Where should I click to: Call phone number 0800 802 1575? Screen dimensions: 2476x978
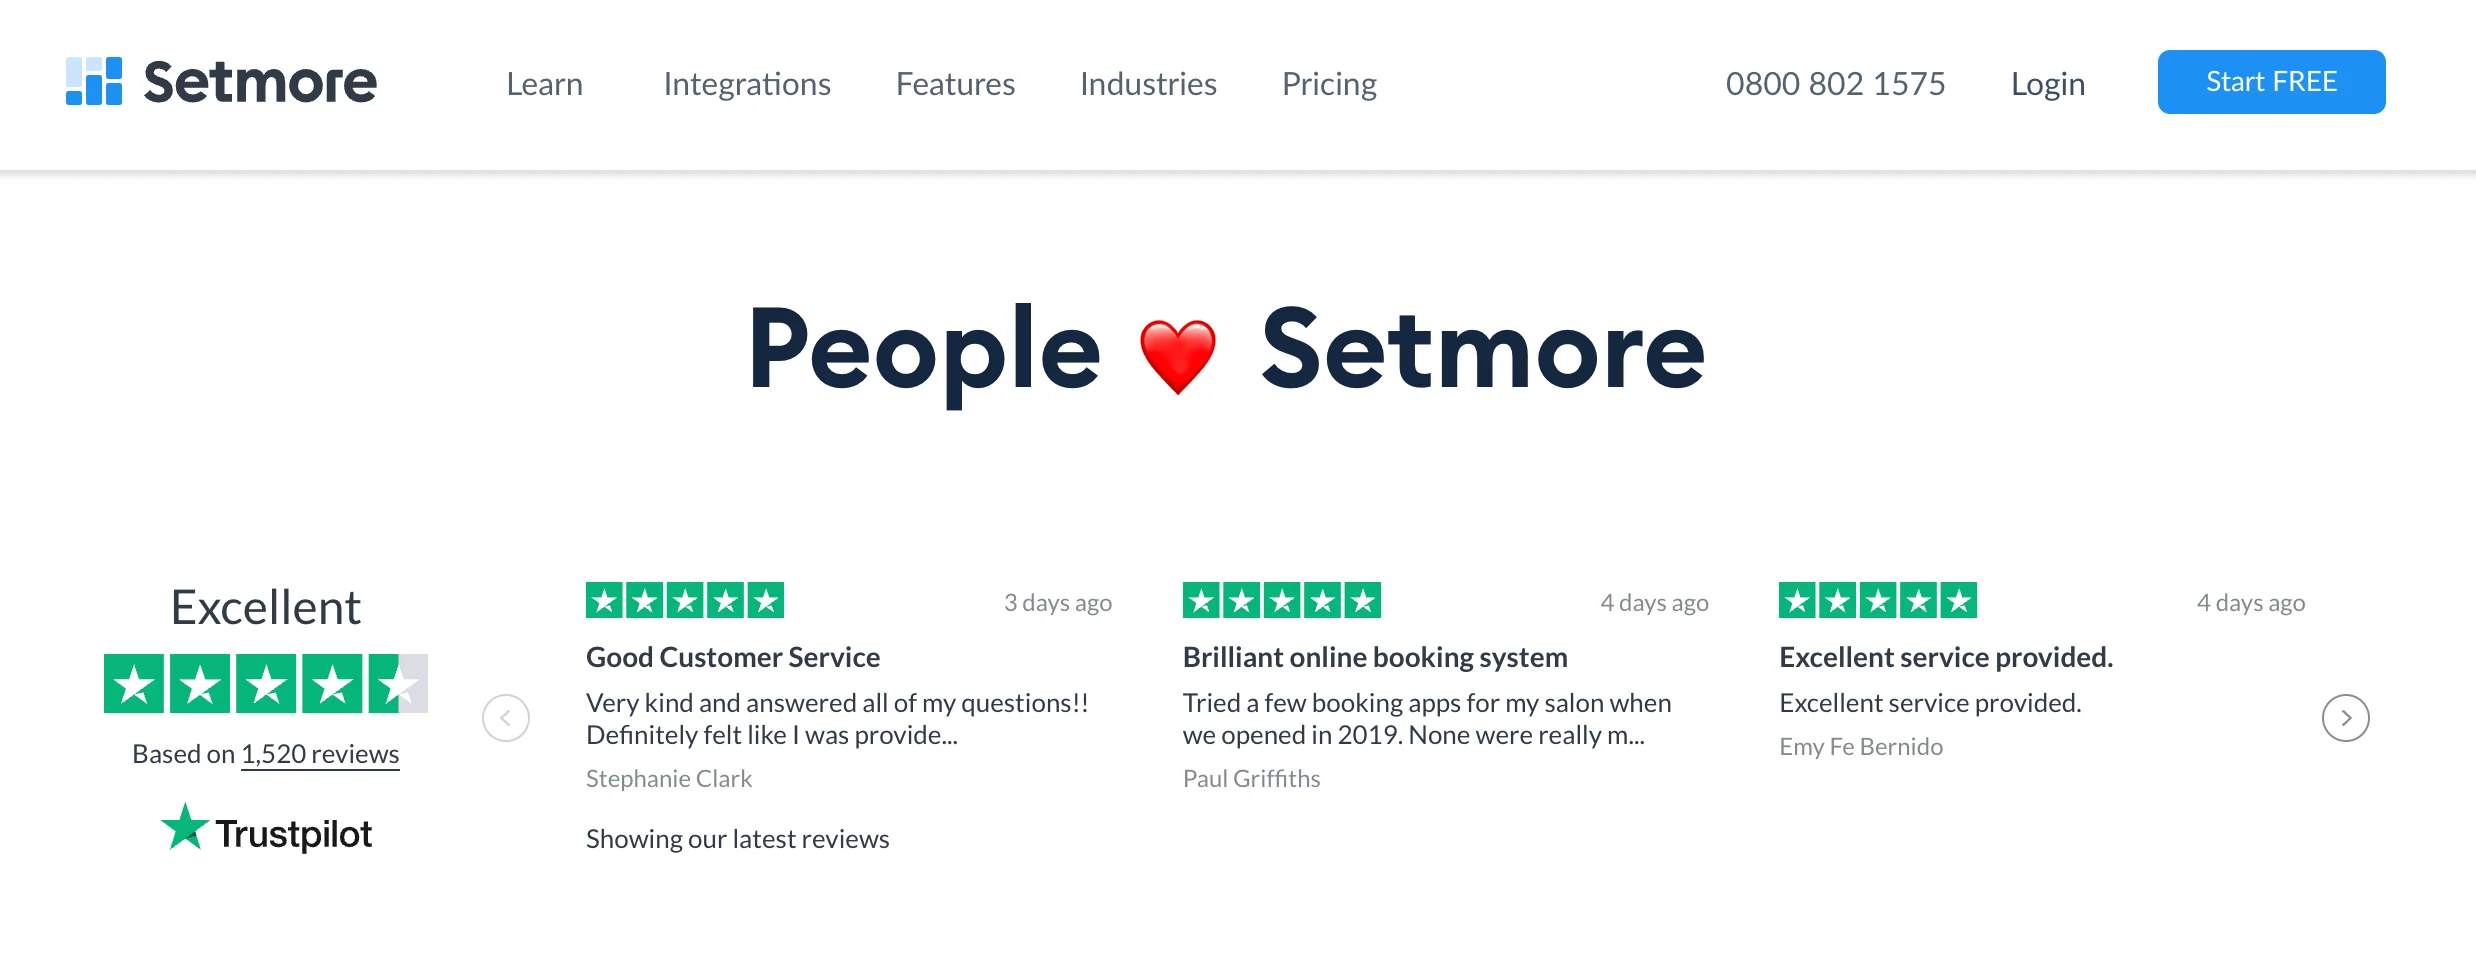[1835, 84]
